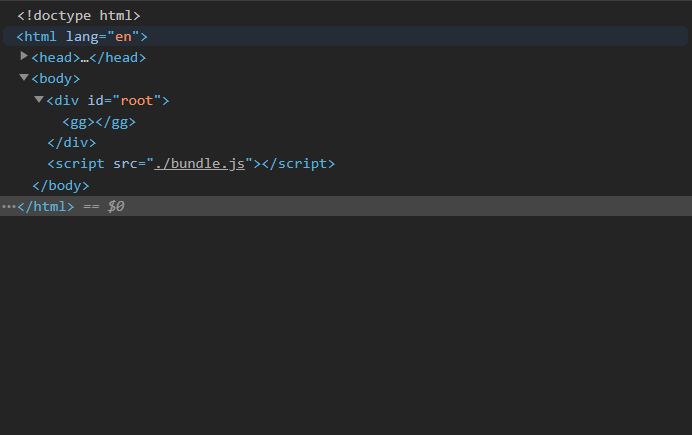Collapse the div id="root" node
The image size is (692, 435).
tap(39, 100)
